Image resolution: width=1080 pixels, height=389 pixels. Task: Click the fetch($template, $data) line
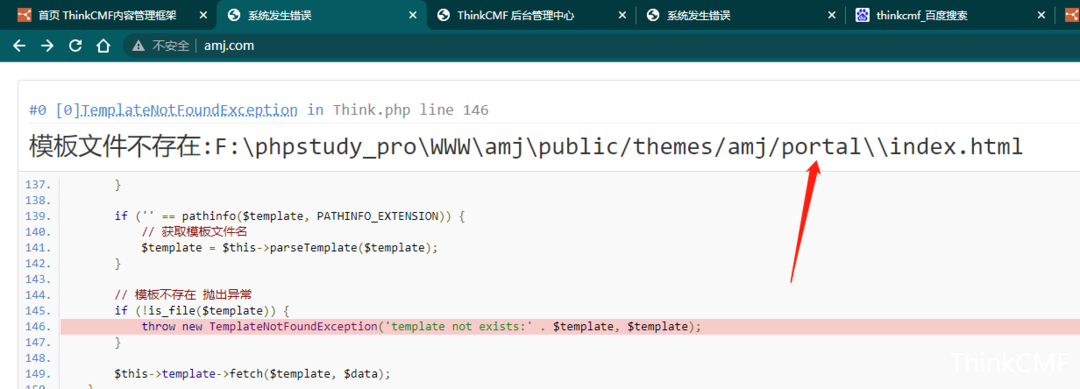point(253,374)
